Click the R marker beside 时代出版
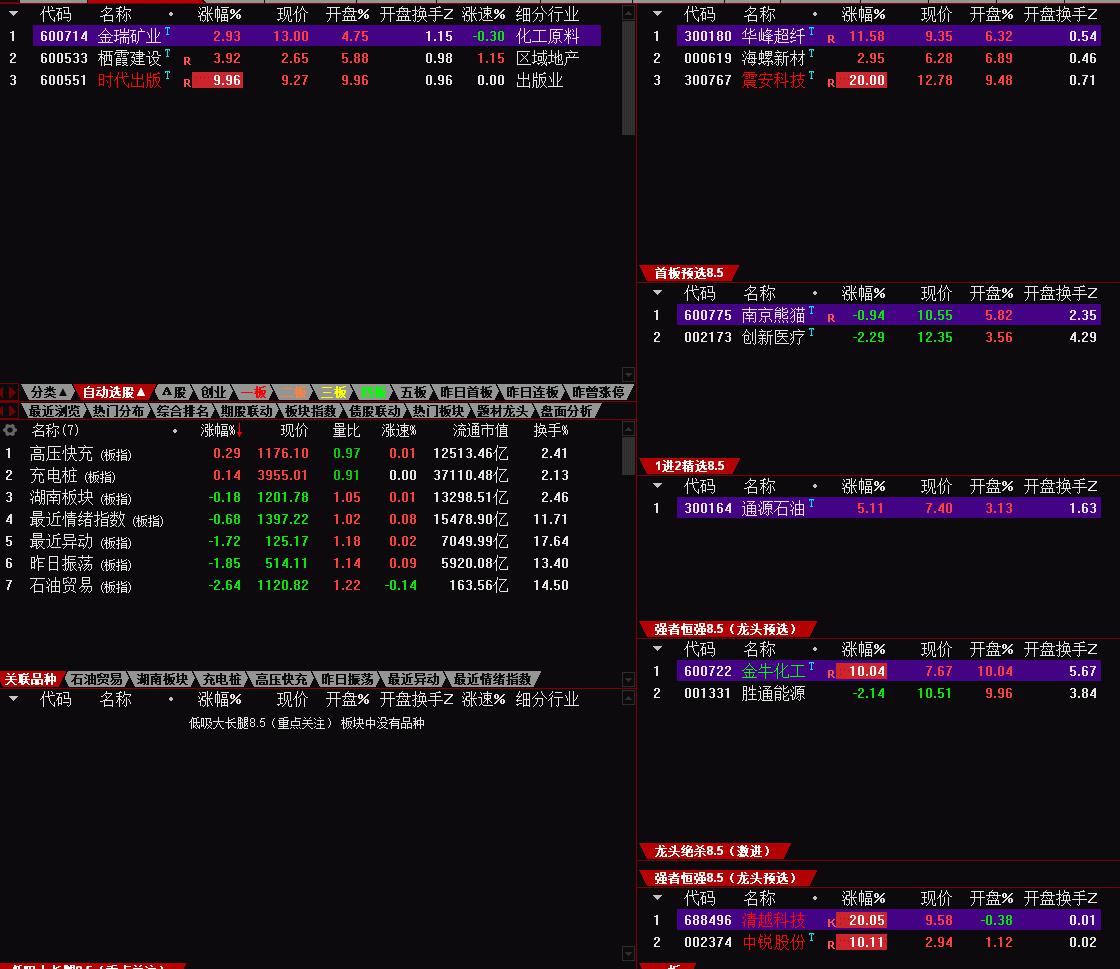The height and width of the screenshot is (969, 1120). tap(187, 83)
